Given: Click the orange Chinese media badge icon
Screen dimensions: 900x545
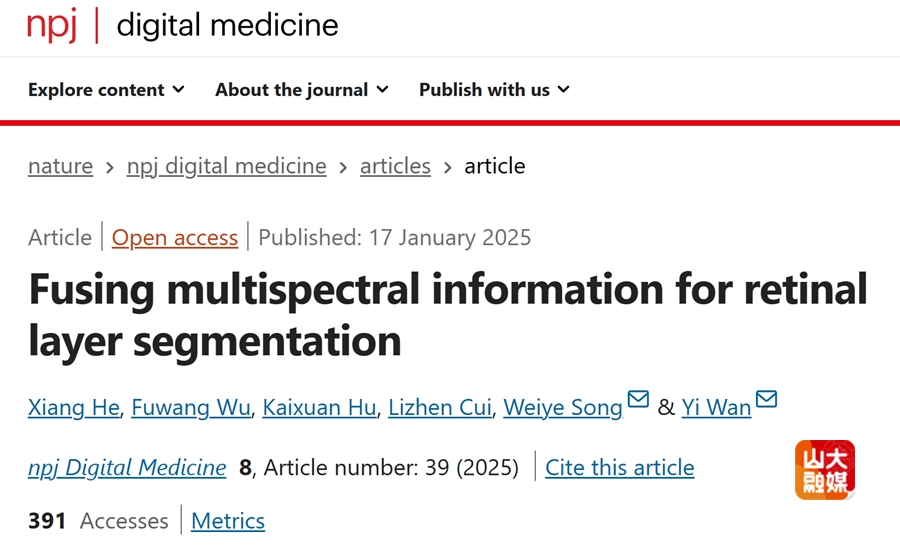Looking at the screenshot, I should (825, 470).
